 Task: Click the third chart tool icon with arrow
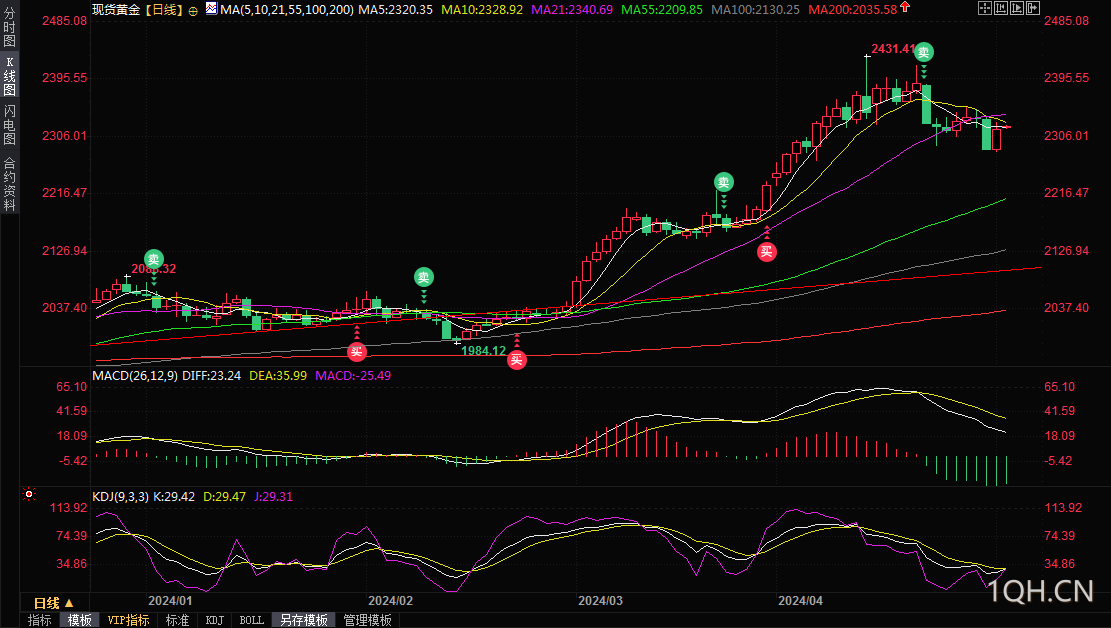1017,9
